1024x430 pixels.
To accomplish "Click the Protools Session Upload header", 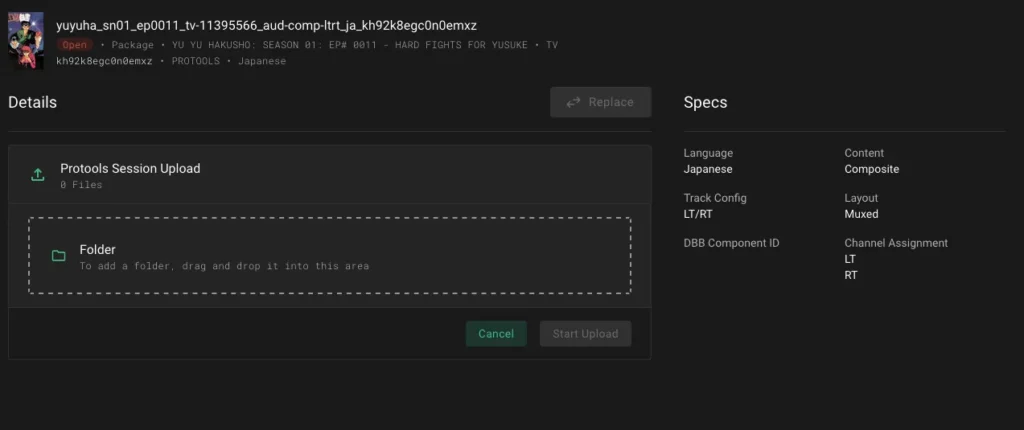I will click(x=130, y=168).
